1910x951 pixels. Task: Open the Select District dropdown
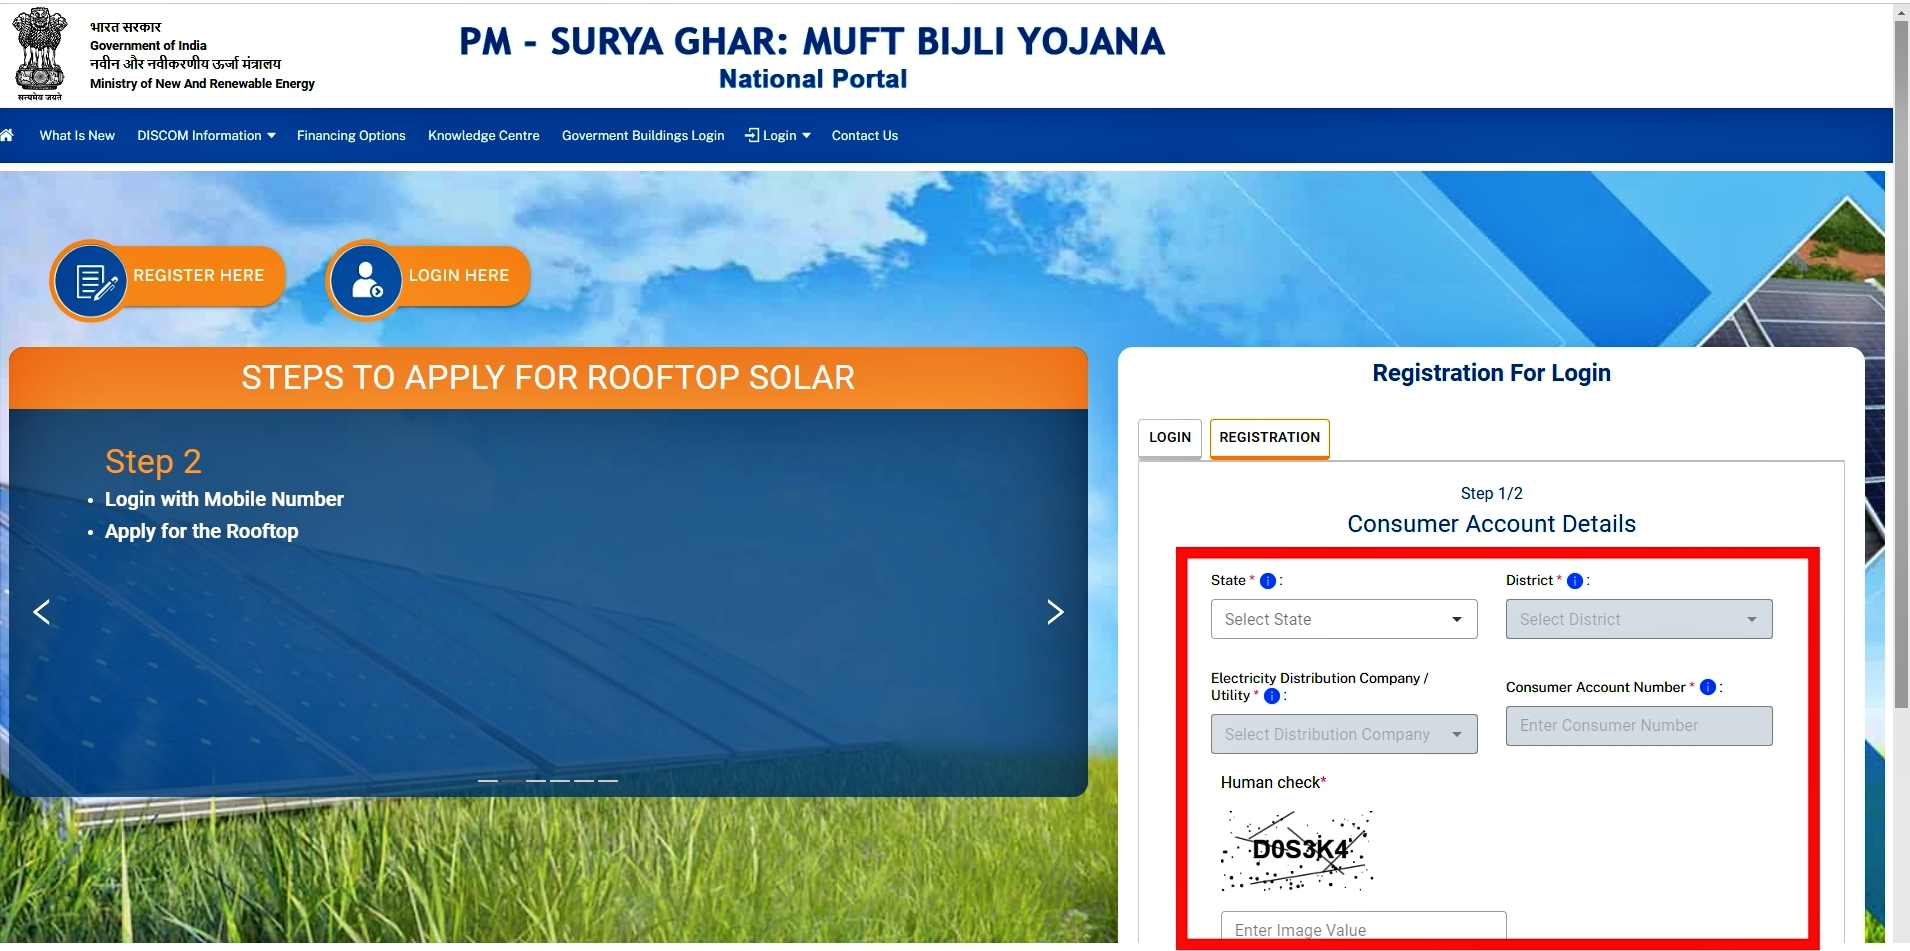(x=1639, y=619)
